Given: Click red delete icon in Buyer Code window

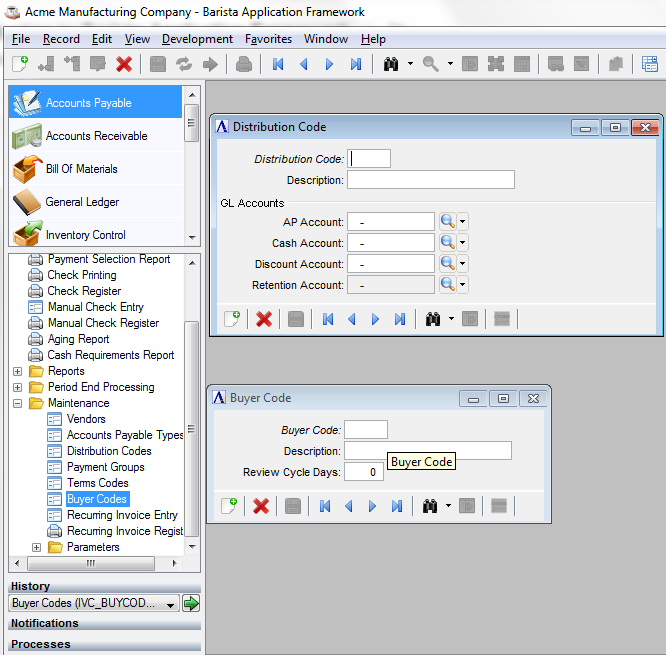Looking at the screenshot, I should [261, 506].
